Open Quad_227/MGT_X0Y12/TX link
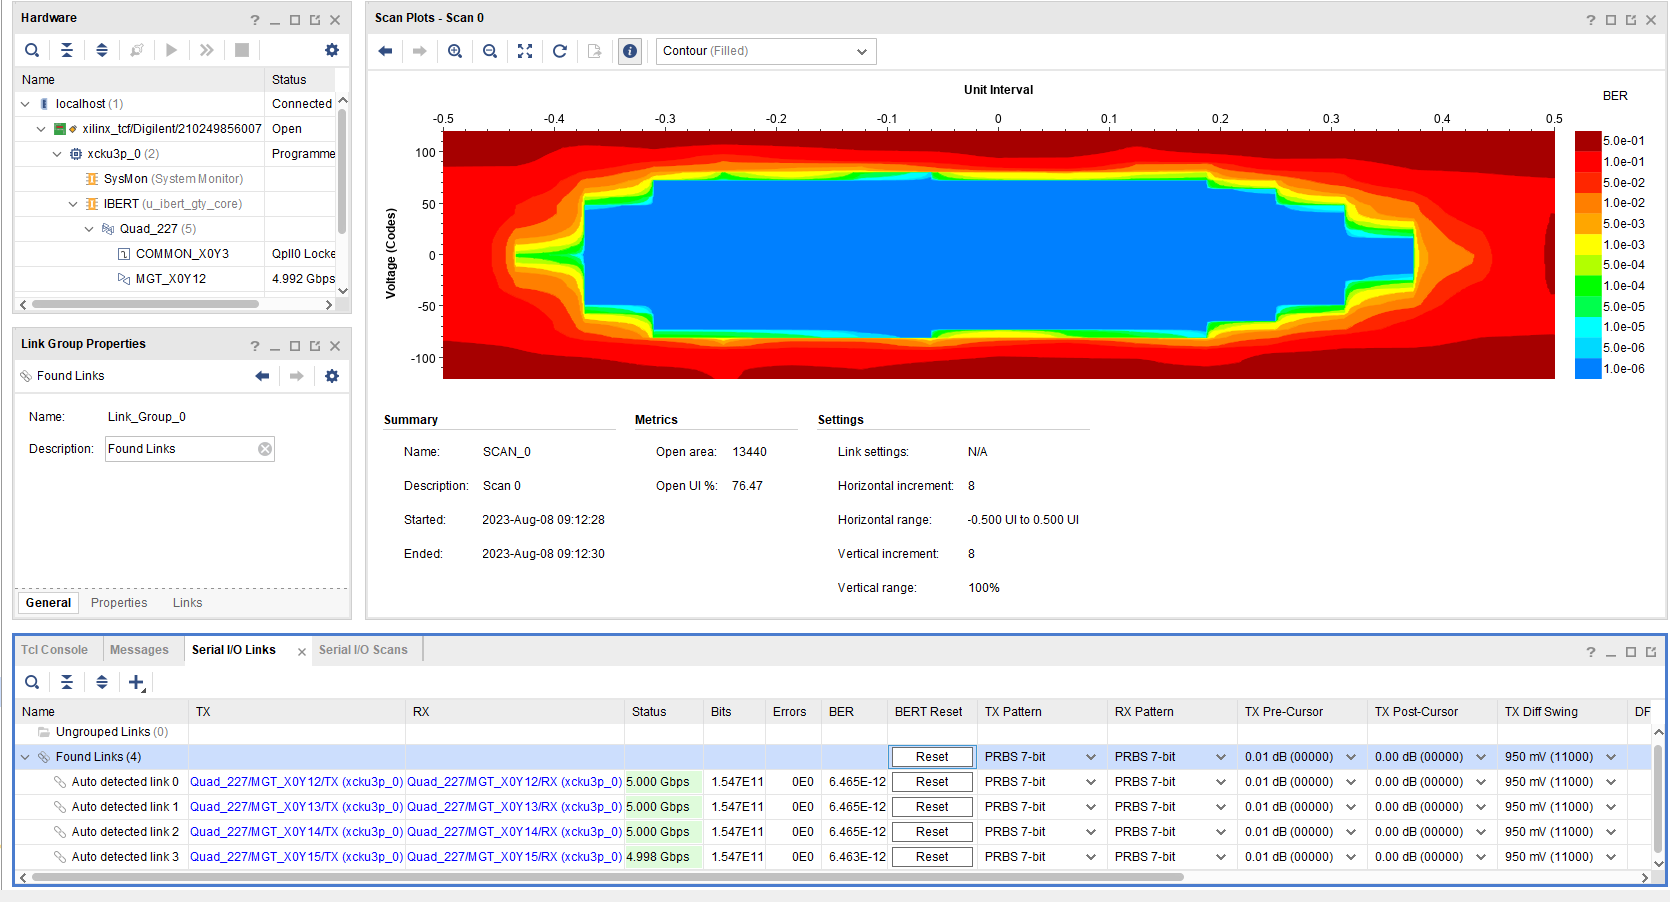Image resolution: width=1670 pixels, height=902 pixels. click(x=296, y=782)
